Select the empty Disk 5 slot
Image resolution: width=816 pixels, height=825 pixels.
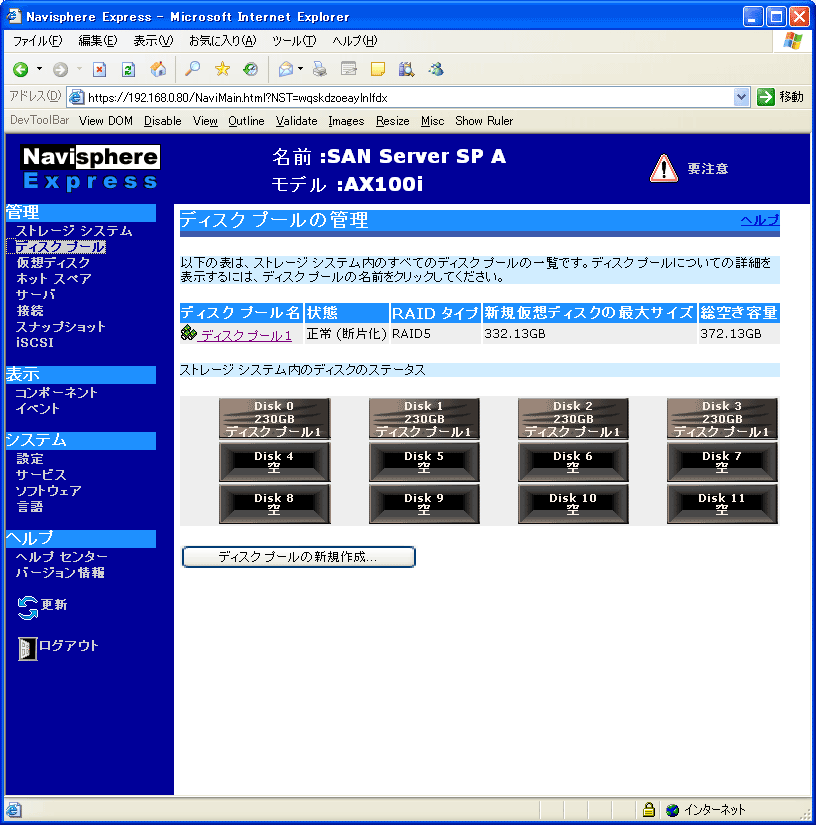(424, 462)
